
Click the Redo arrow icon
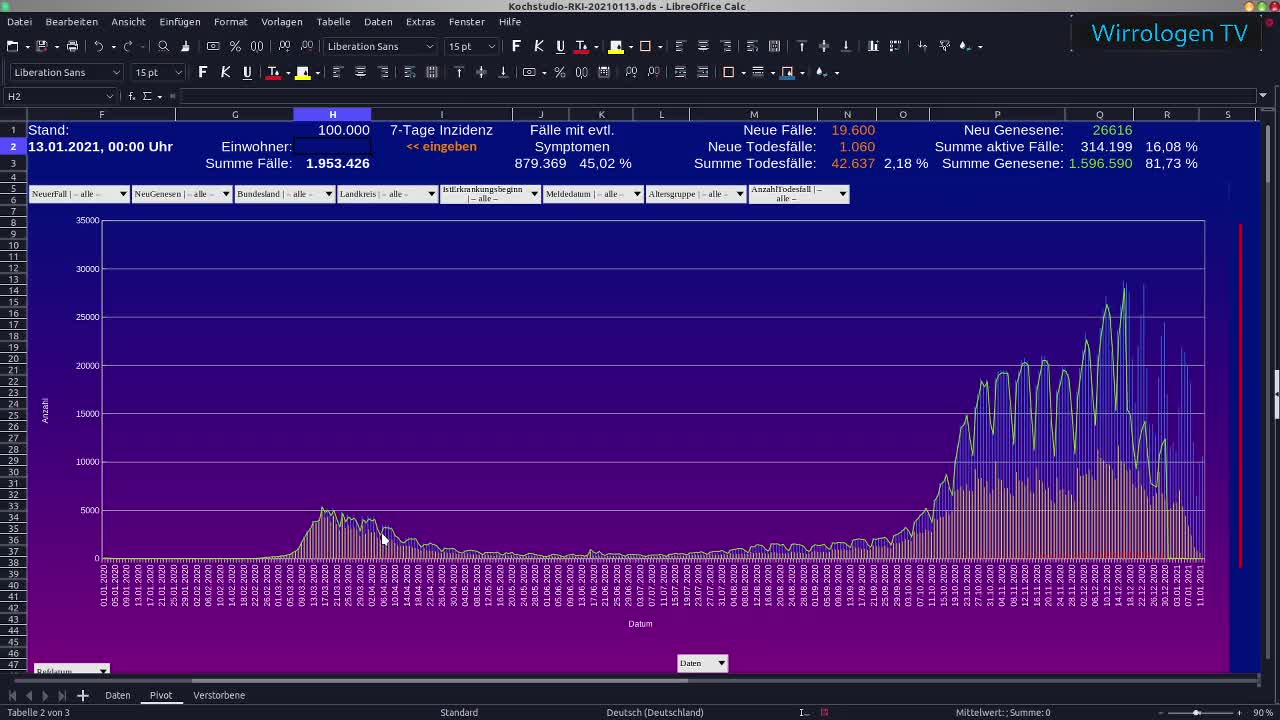coord(127,46)
